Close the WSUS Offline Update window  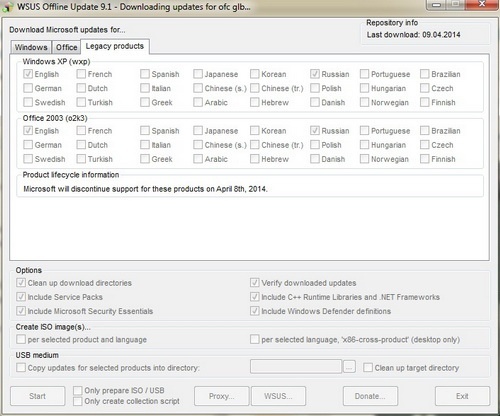(482, 4)
